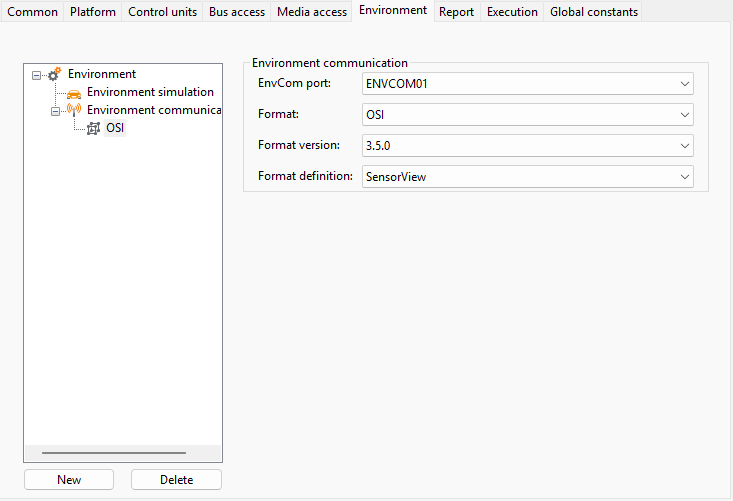Open the EnvCom port dropdown
Screen dimensions: 733x501
click(x=528, y=84)
